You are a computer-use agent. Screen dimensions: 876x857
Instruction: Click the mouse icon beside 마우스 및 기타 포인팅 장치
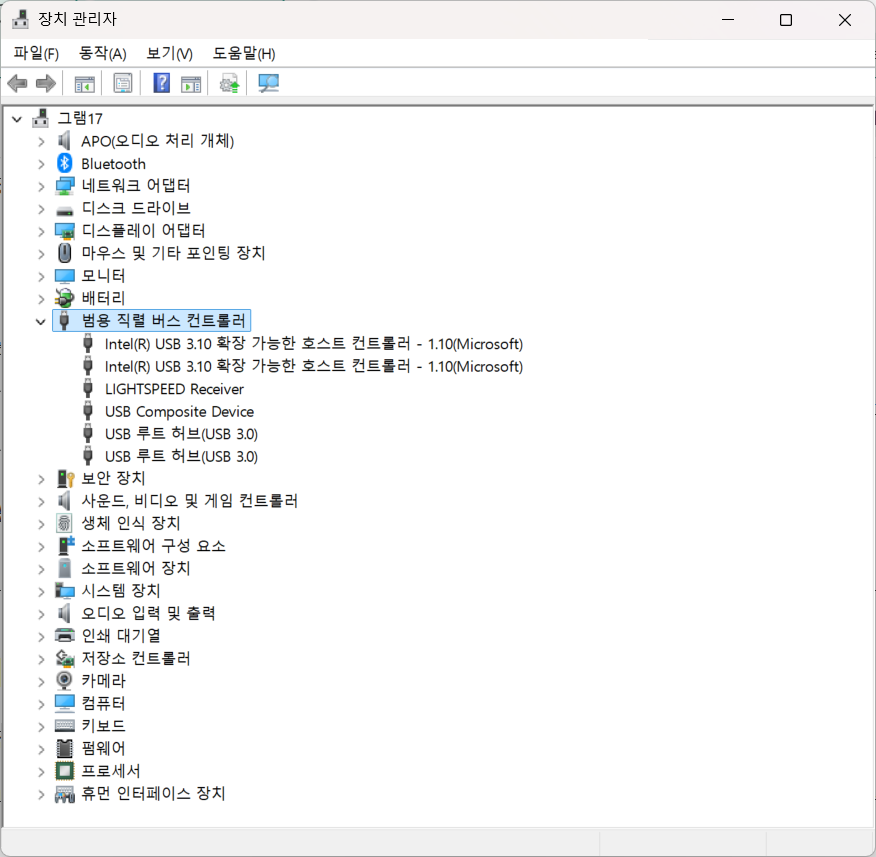coord(65,253)
